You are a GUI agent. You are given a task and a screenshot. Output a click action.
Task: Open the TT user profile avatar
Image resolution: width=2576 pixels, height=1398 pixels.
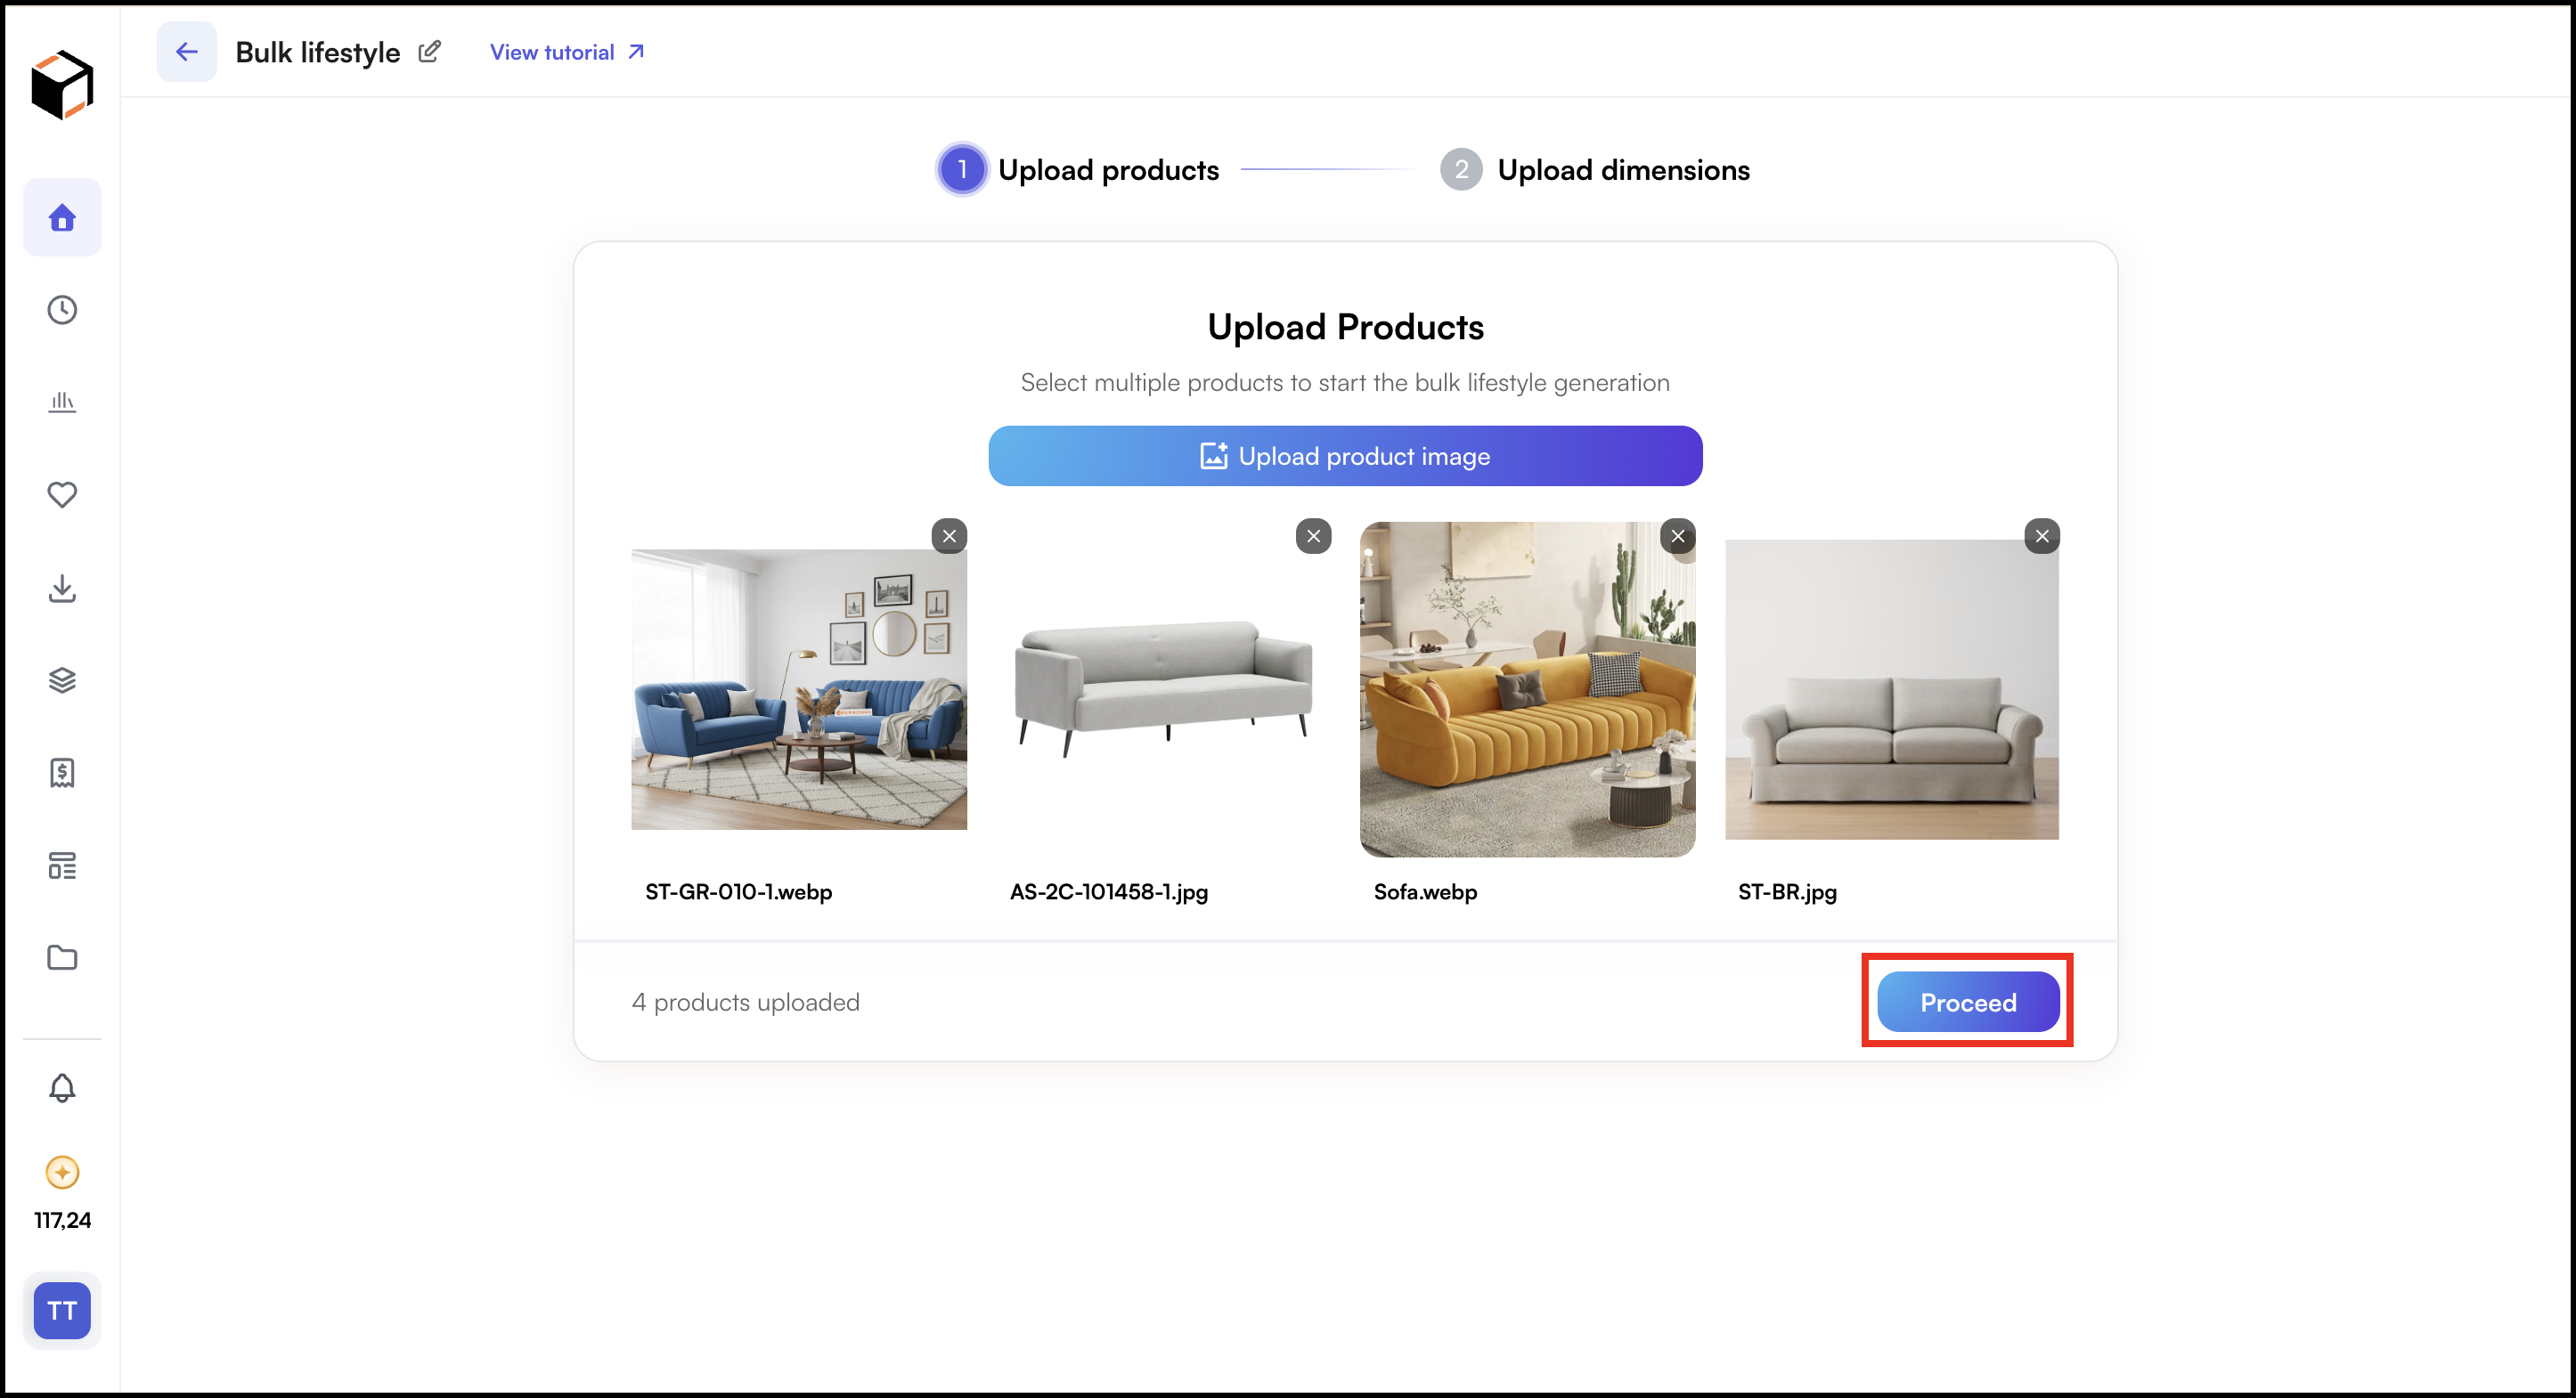(62, 1311)
